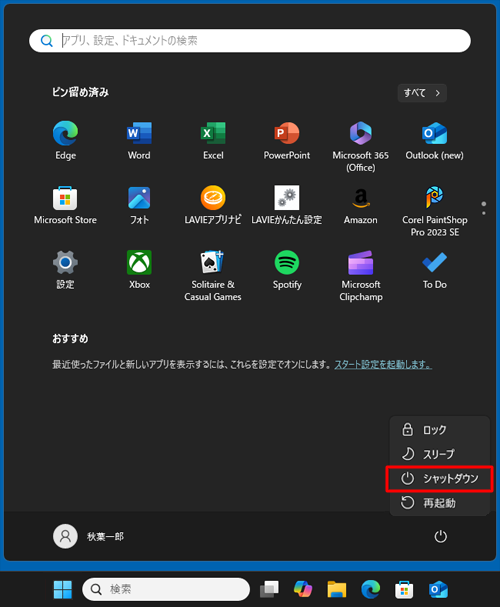Image resolution: width=500 pixels, height=607 pixels.
Task: Click the power button icon
Action: [x=440, y=537]
